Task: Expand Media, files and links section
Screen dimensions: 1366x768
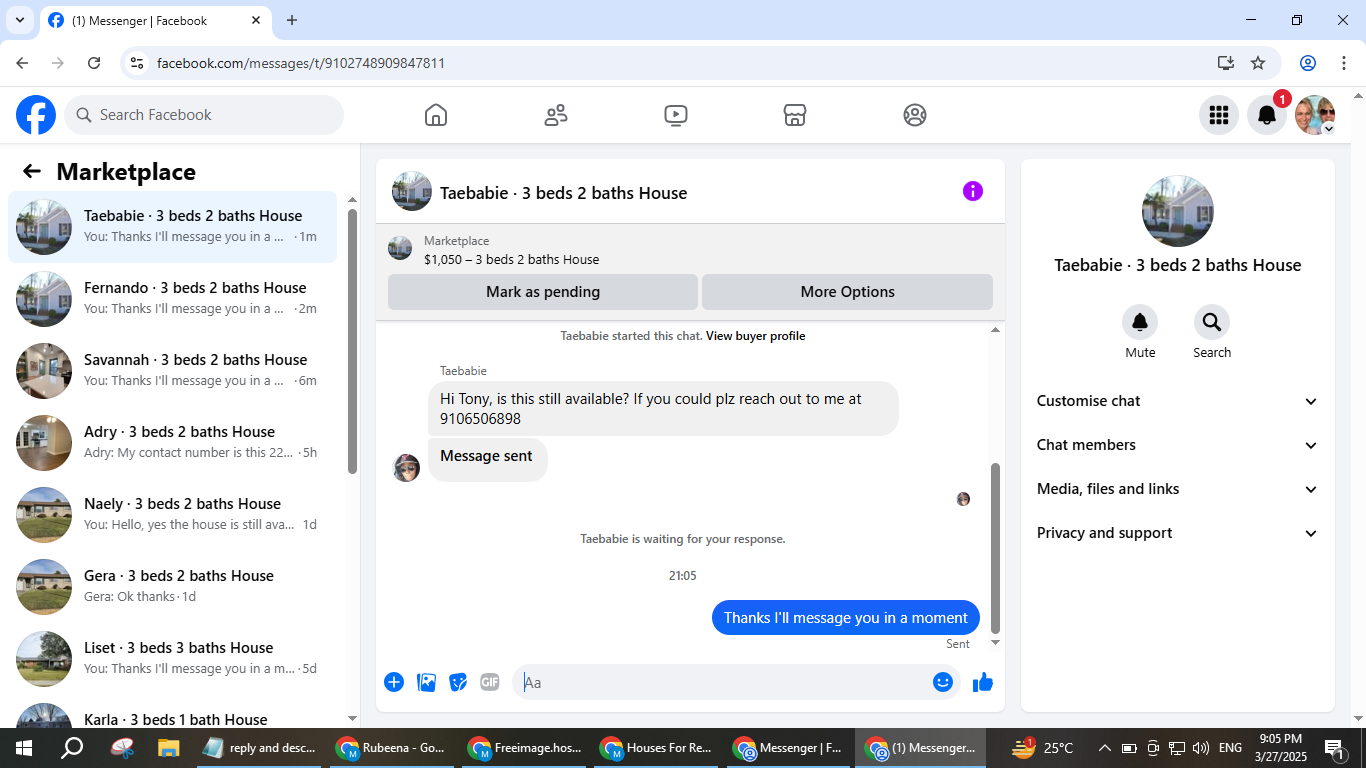Action: pyautogui.click(x=1178, y=489)
